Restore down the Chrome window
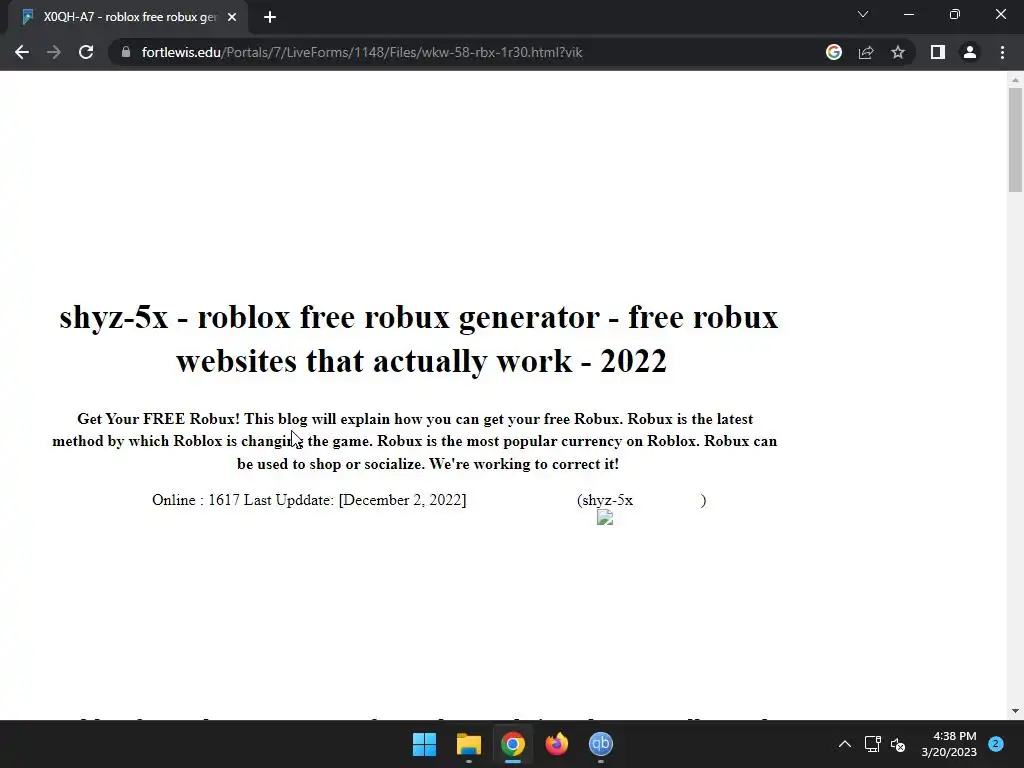The image size is (1024, 768). pos(955,14)
